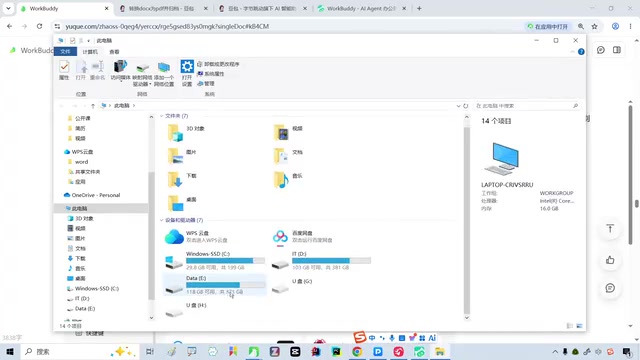
Task: Click the Up arrow in Explorer navigation
Action: pyautogui.click(x=93, y=106)
